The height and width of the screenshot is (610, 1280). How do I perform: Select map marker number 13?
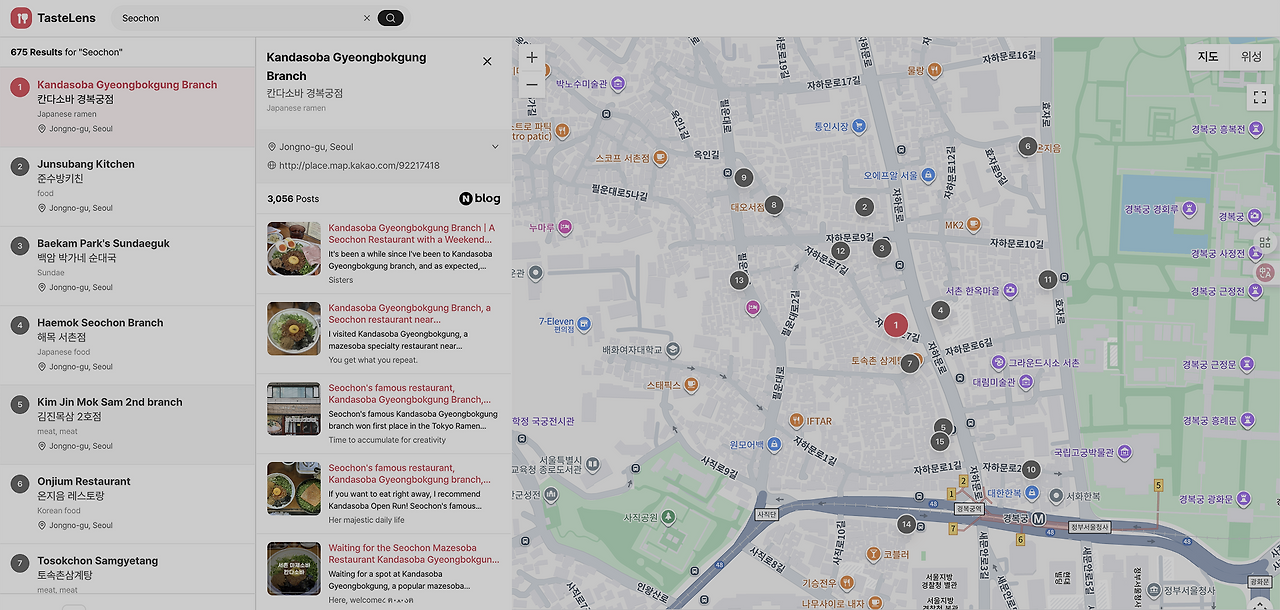coord(739,281)
